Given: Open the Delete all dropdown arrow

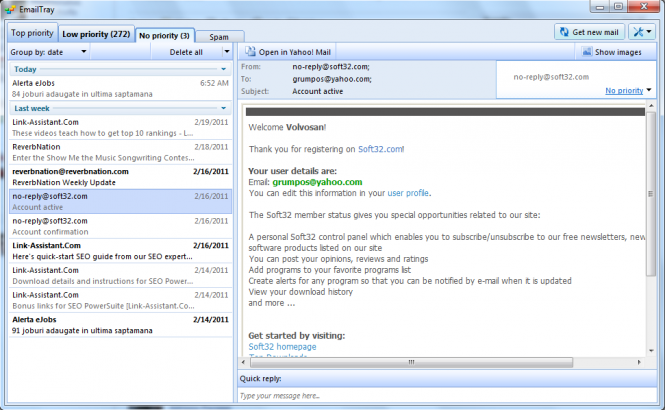Looking at the screenshot, I should [227, 51].
